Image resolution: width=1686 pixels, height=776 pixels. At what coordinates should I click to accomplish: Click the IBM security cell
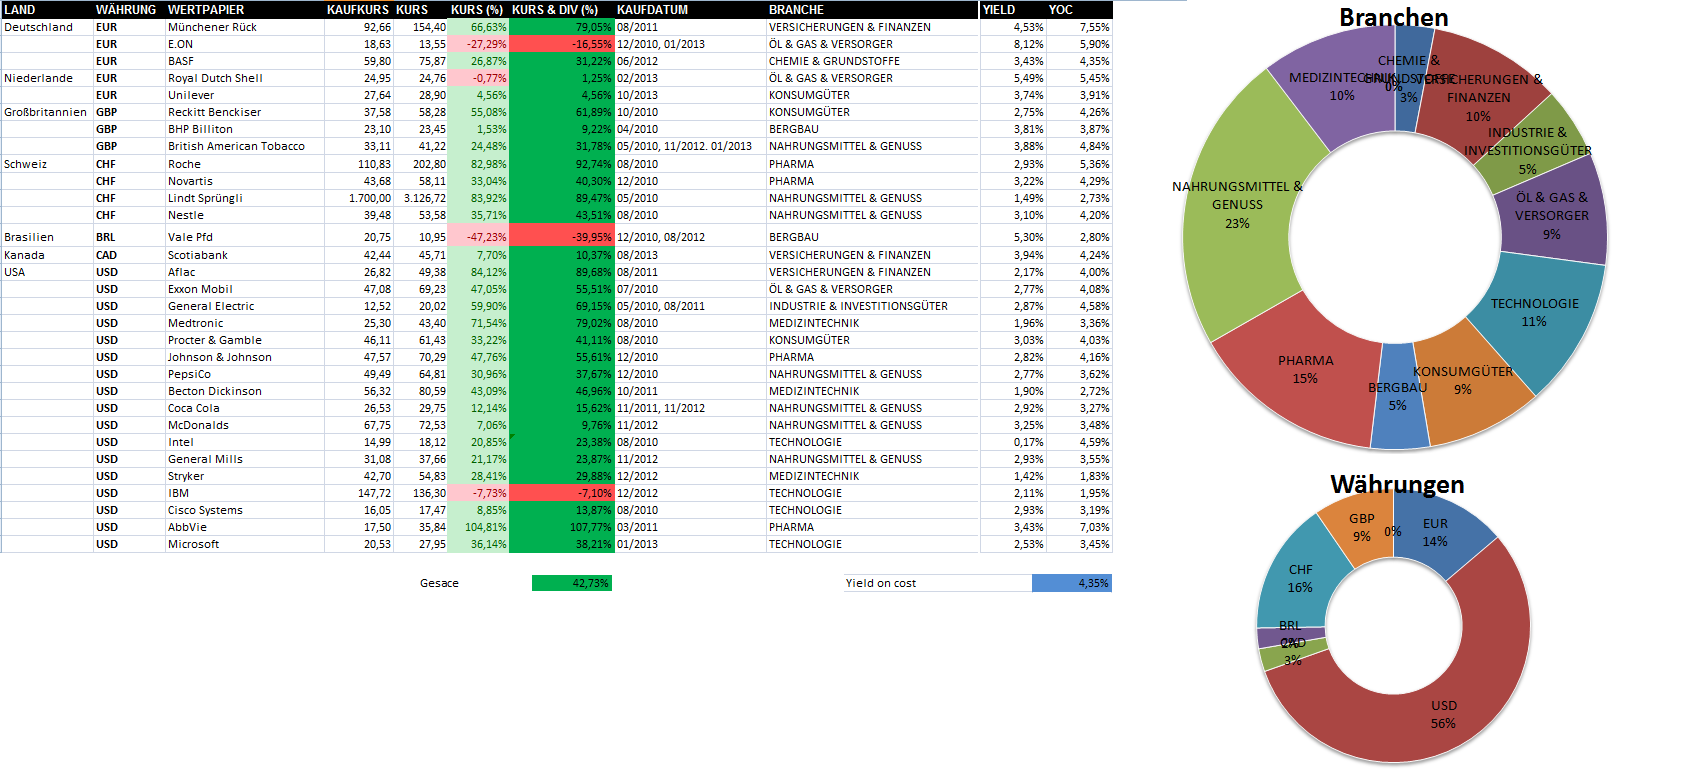click(x=245, y=493)
